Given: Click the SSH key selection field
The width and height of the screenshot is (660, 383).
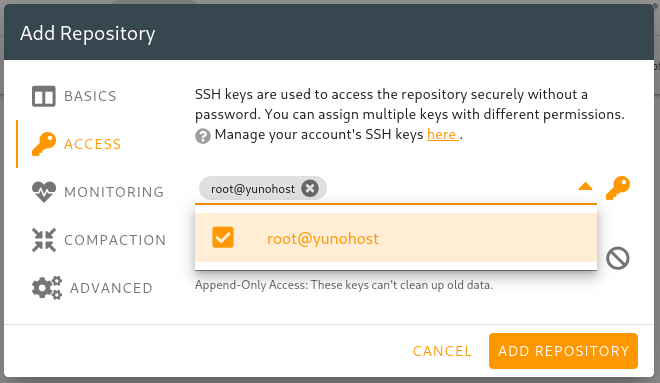Looking at the screenshot, I should coord(396,189).
